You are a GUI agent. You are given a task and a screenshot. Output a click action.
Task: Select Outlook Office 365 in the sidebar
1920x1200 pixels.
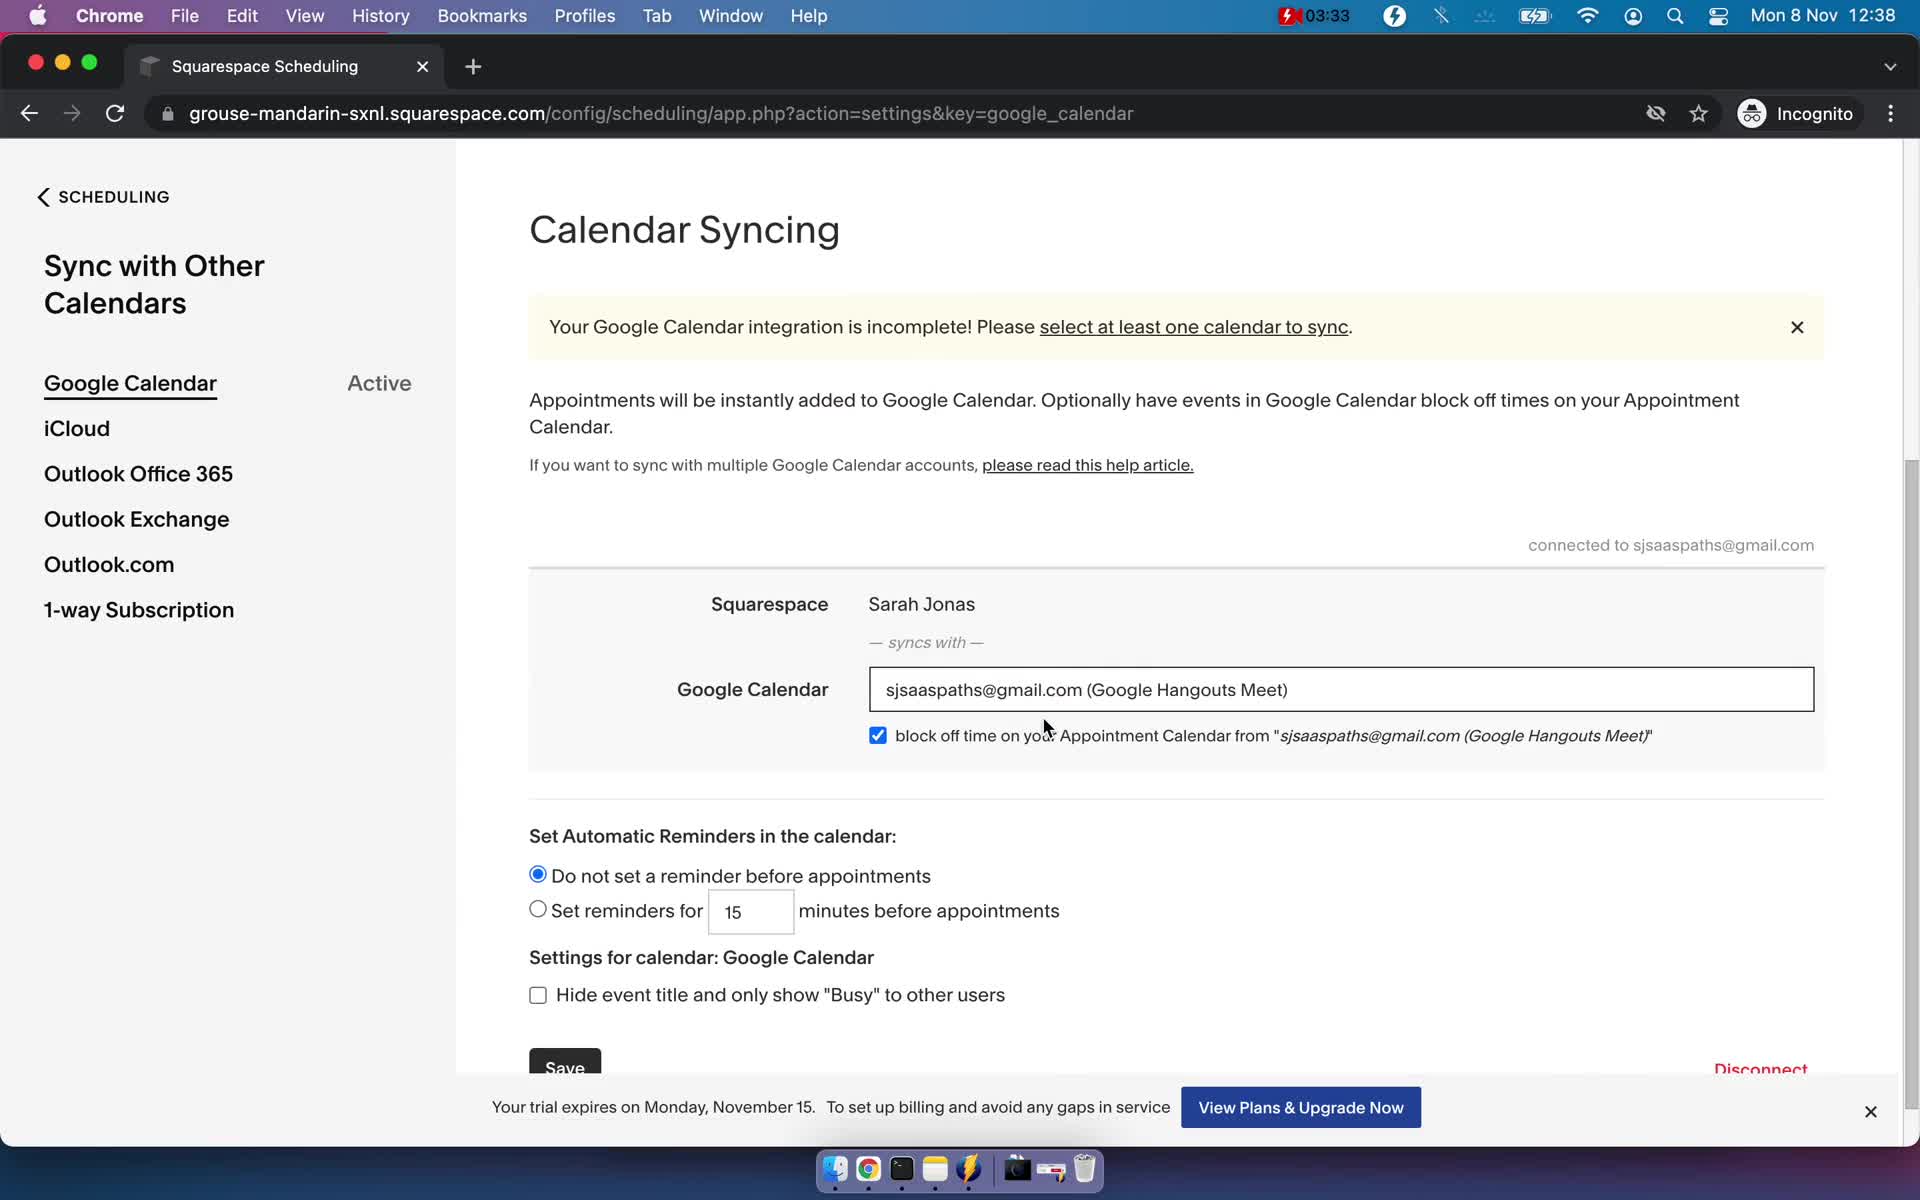point(138,474)
